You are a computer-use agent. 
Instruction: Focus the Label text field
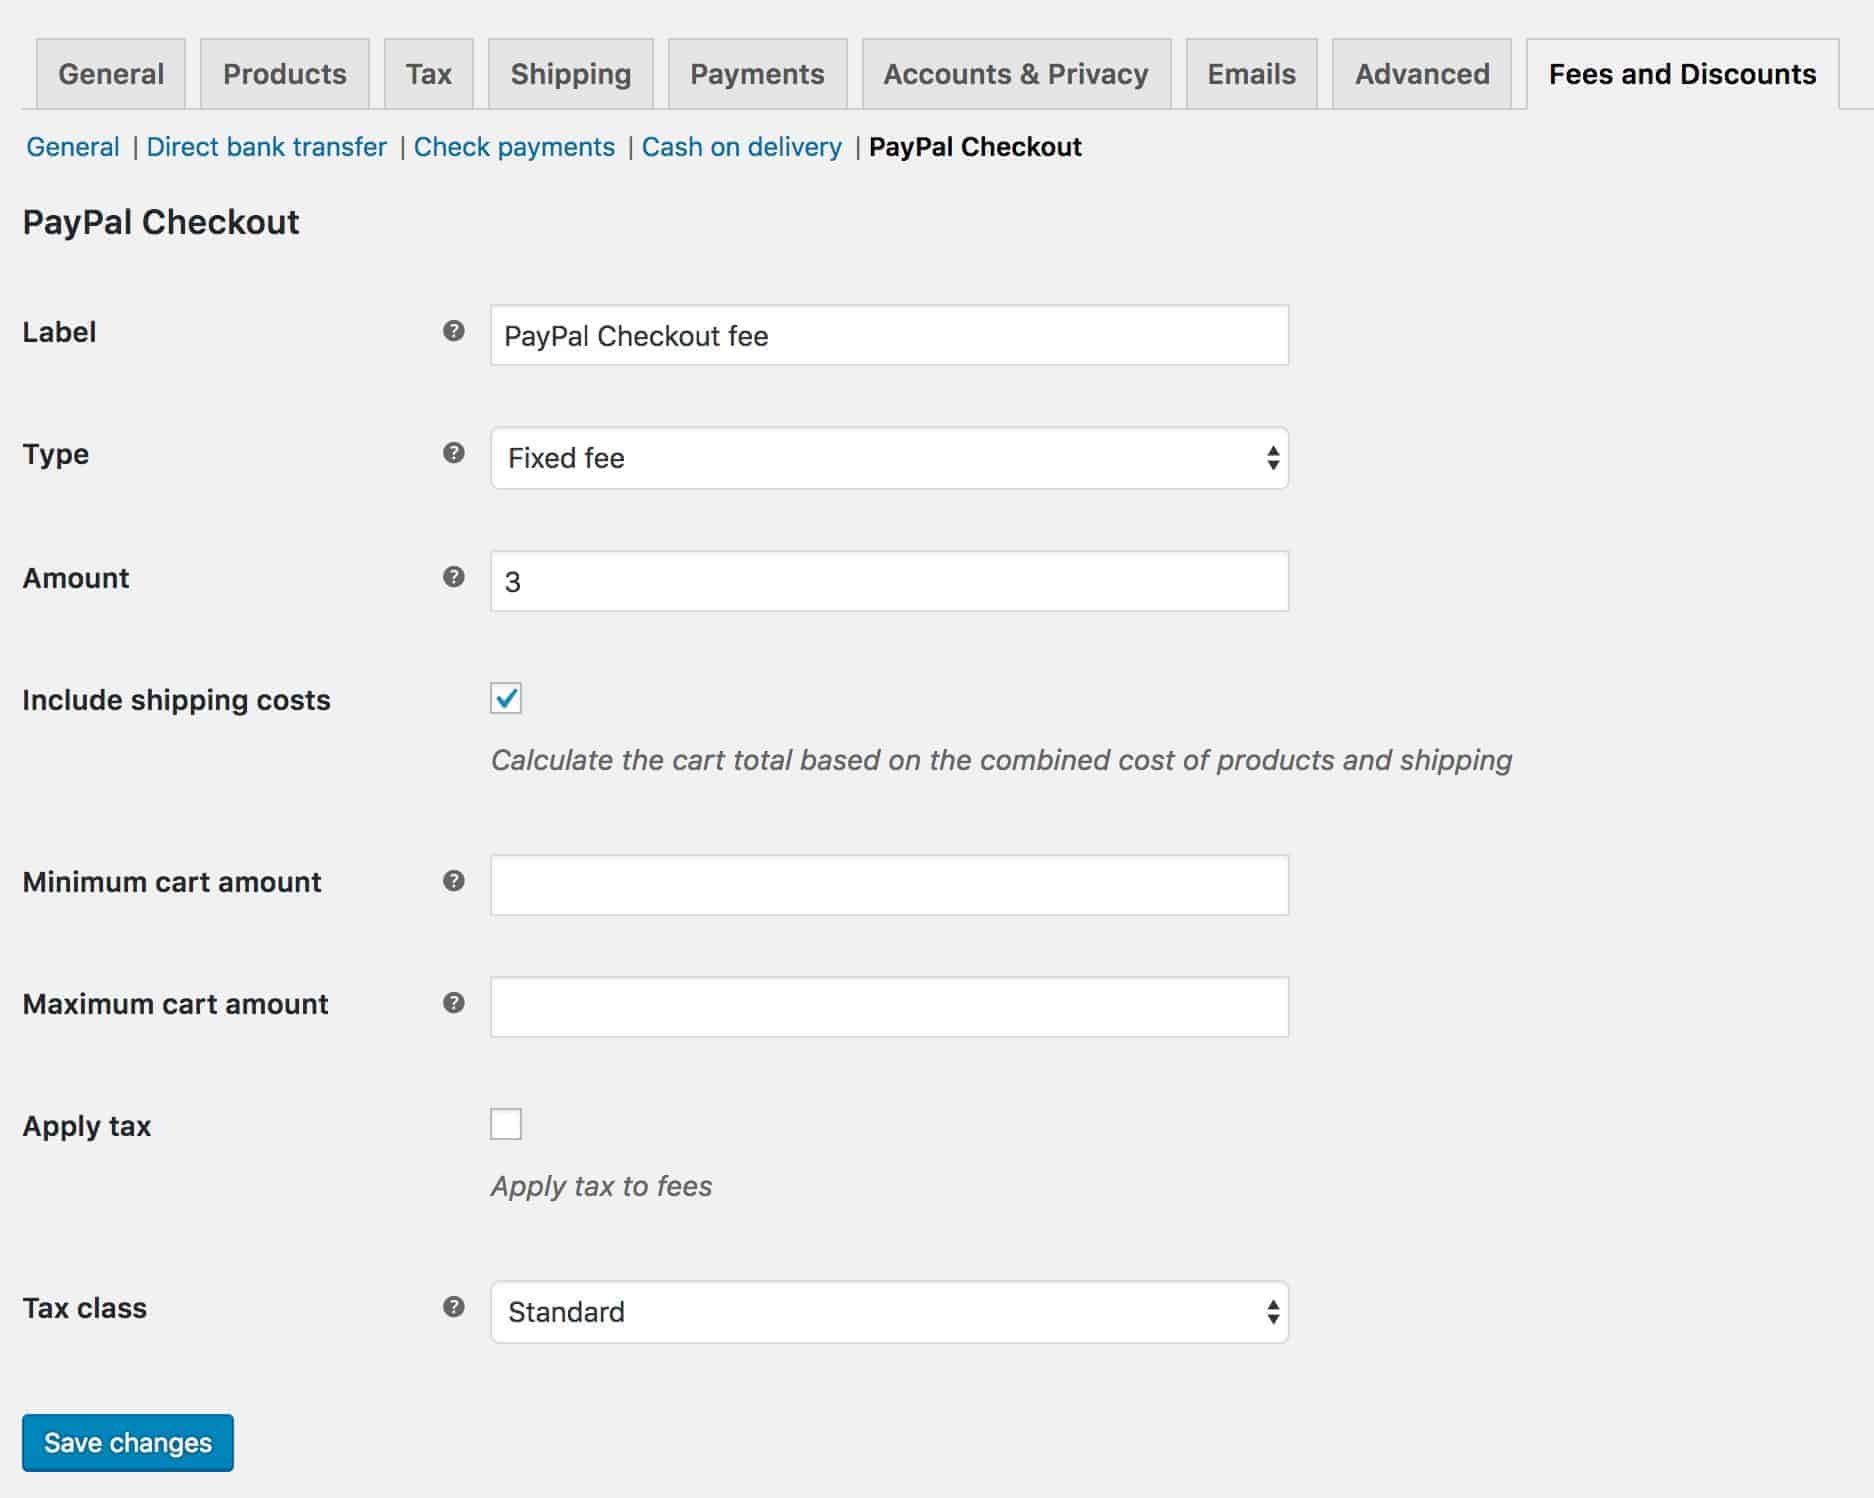[x=889, y=336]
